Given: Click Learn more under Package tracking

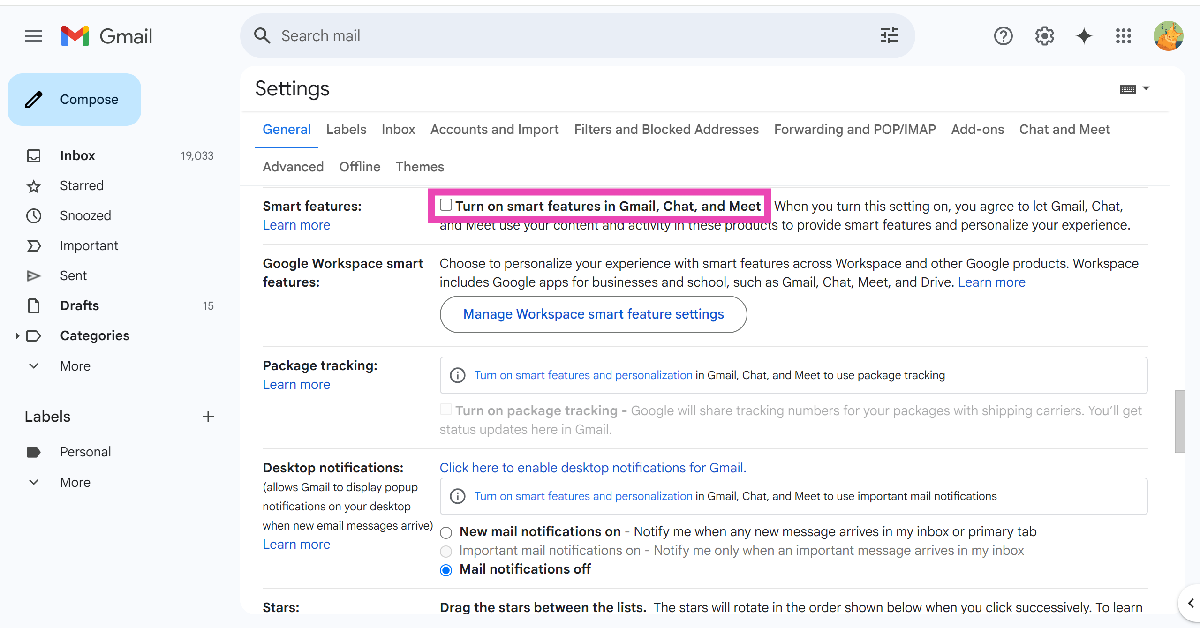Looking at the screenshot, I should [297, 385].
